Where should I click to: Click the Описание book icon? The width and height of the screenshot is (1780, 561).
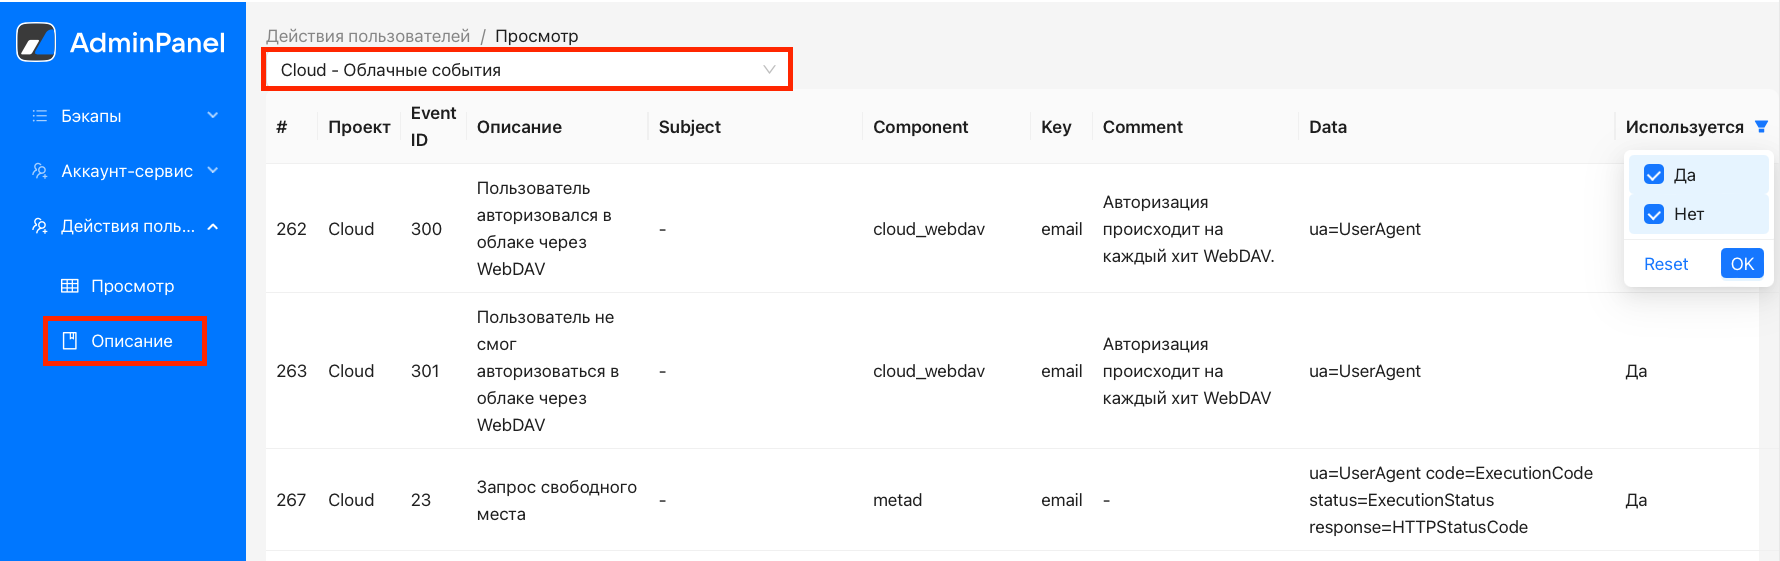[x=70, y=341]
